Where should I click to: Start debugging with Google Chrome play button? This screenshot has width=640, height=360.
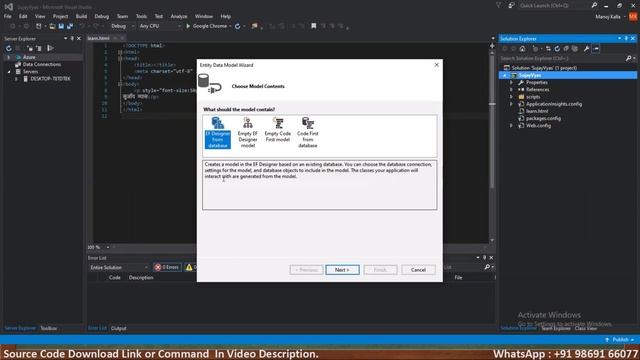(x=188, y=26)
